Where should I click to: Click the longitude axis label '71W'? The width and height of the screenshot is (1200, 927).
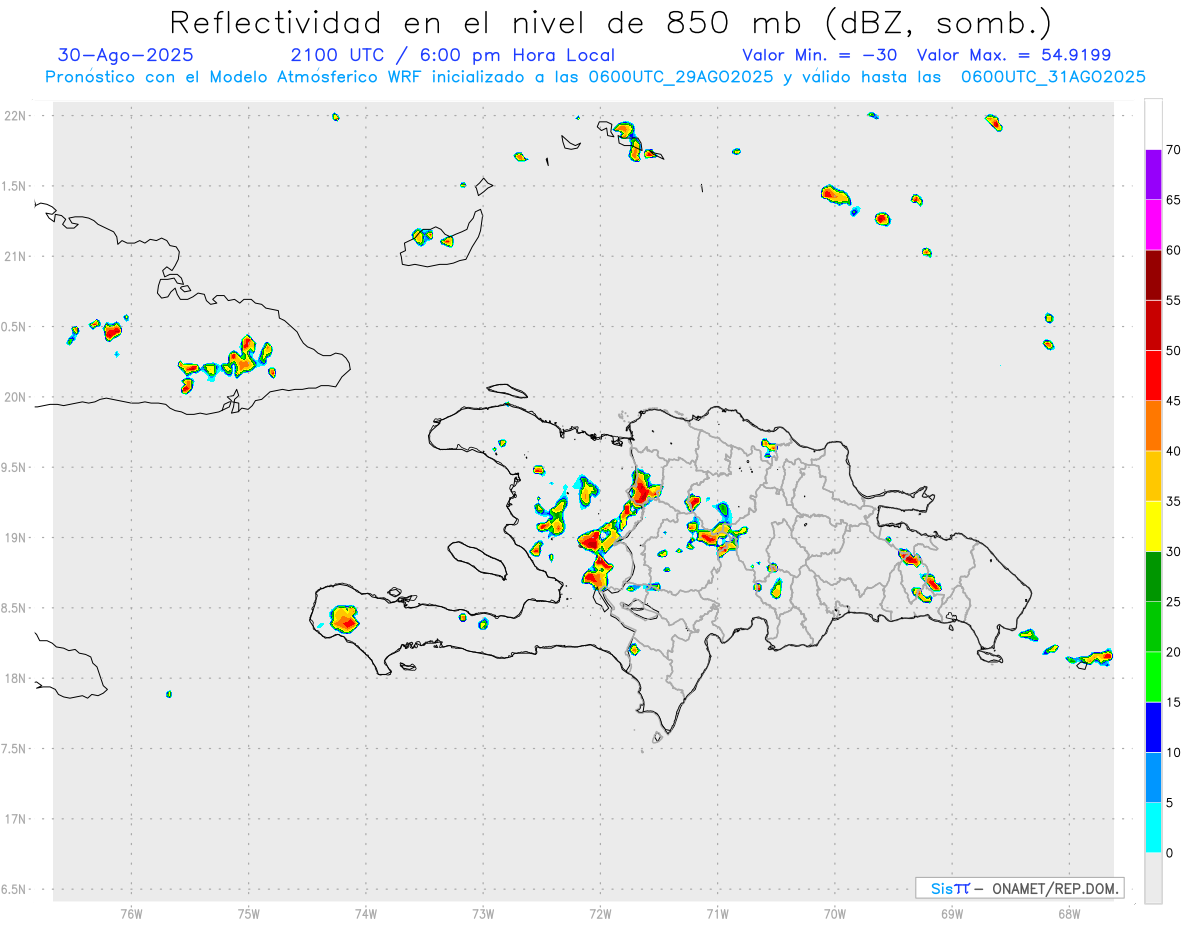click(x=718, y=914)
